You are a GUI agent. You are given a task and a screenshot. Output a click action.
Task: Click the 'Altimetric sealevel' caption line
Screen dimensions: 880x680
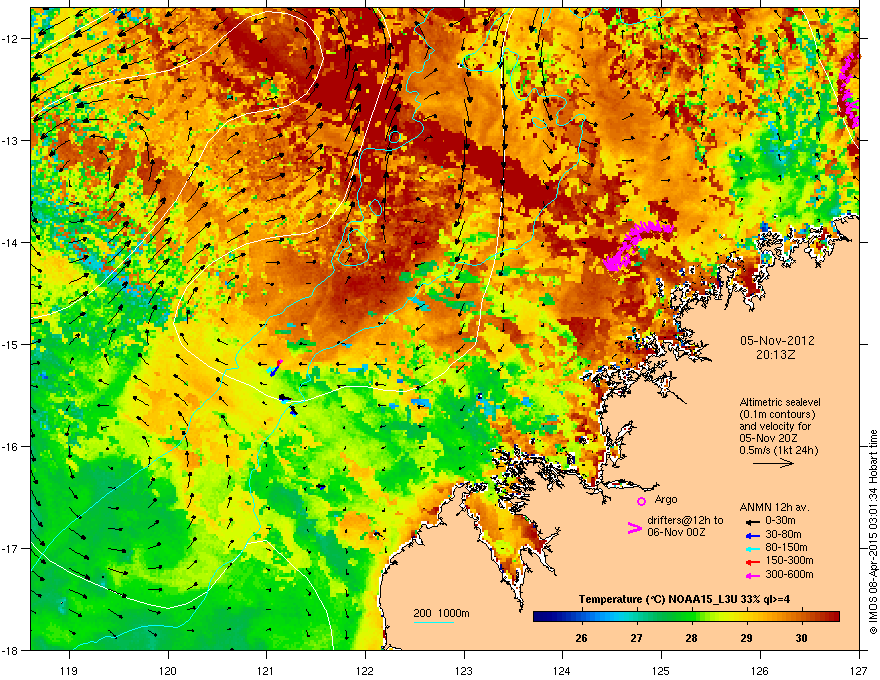tap(780, 402)
